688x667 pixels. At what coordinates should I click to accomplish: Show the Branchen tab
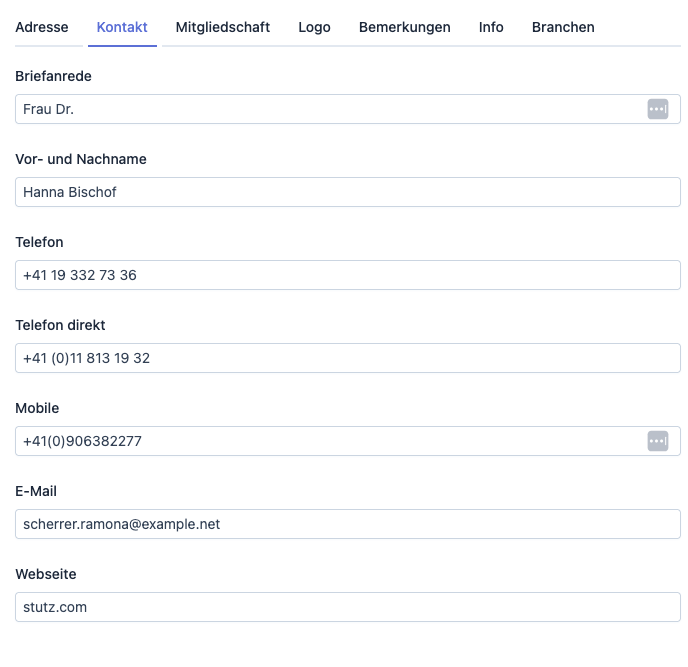[563, 27]
